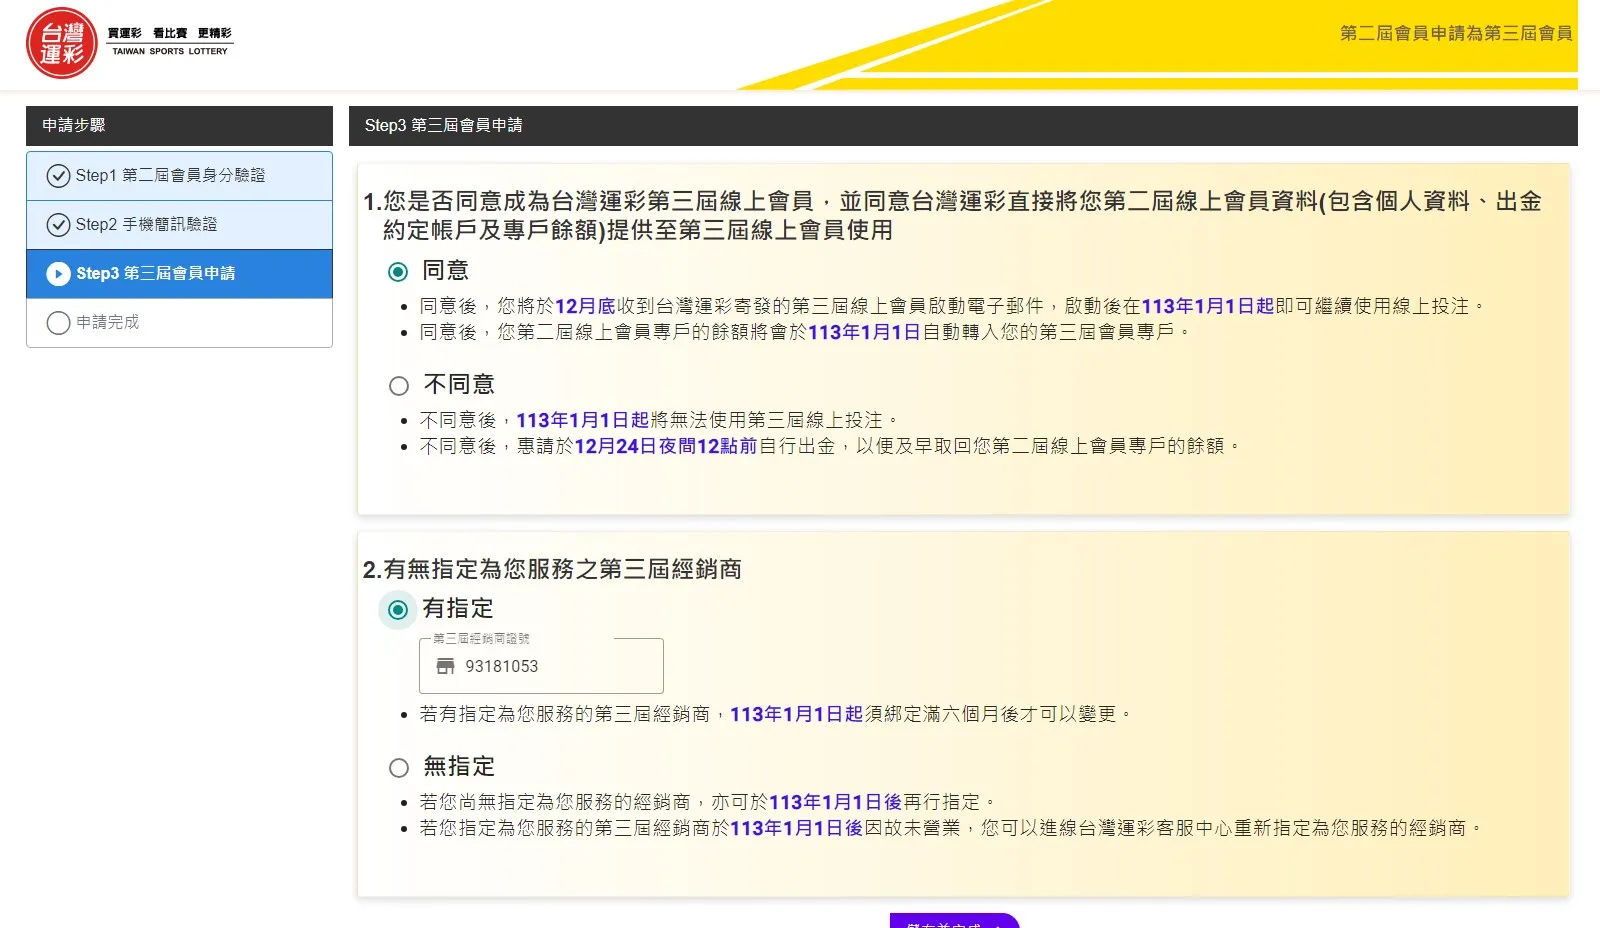Click the 第三屆經銷商證號 input field
The image size is (1600, 928).
coord(541,666)
